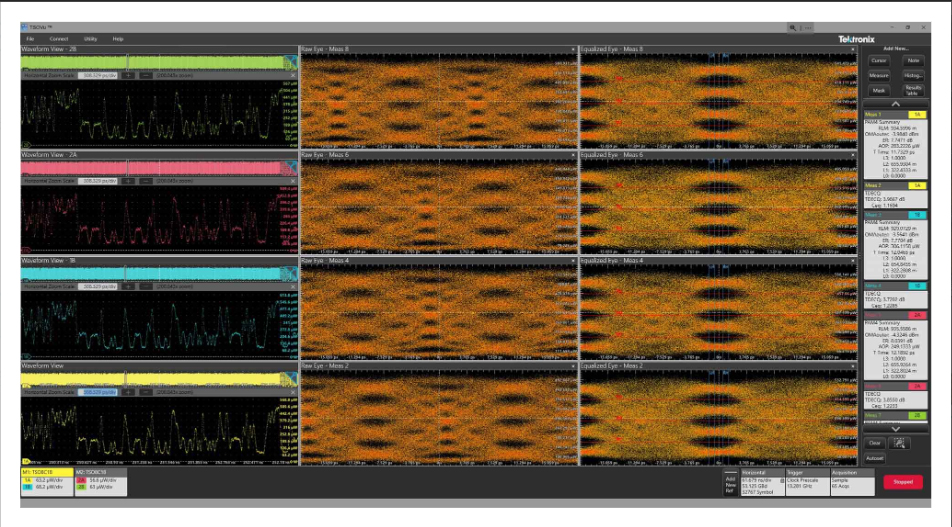Click the zoom-in plus in Waveform View 1B
The image size is (952, 527).
tap(128, 287)
